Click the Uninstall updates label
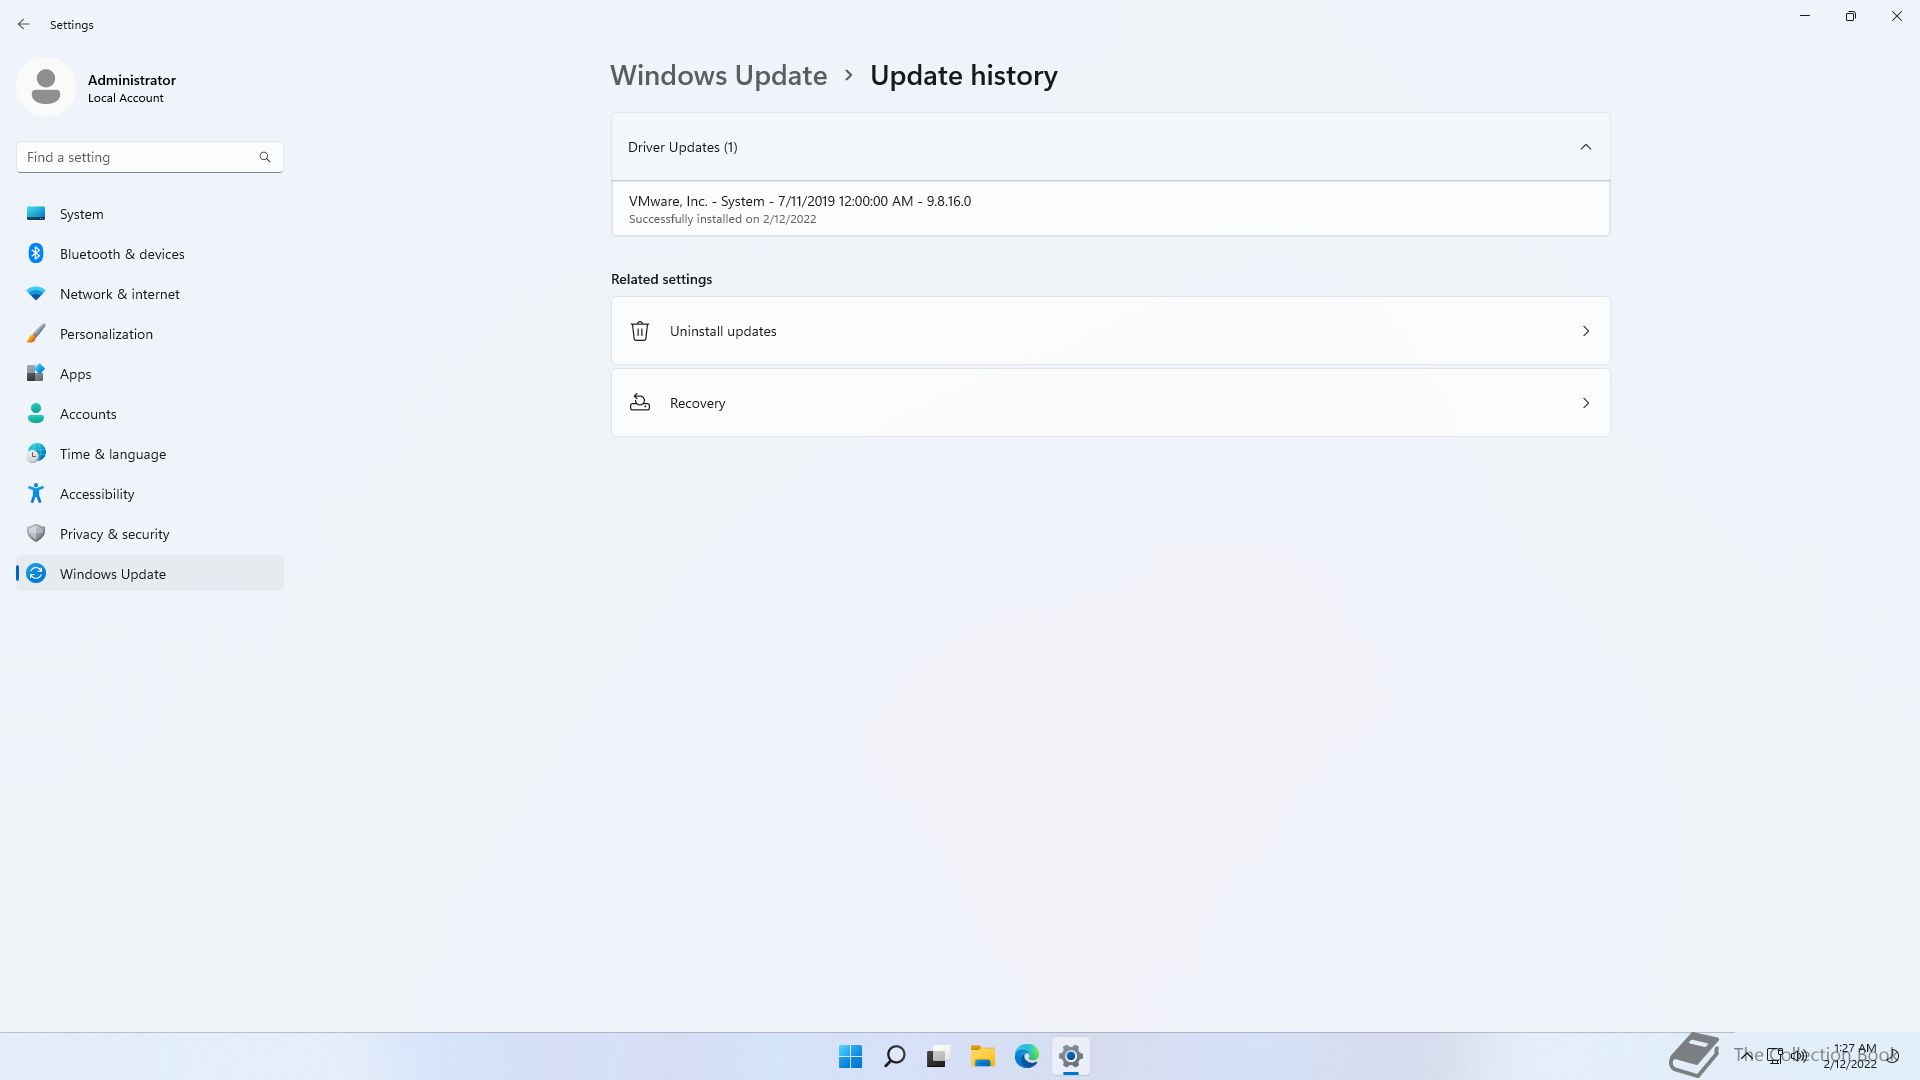The width and height of the screenshot is (1920, 1080). (x=723, y=331)
